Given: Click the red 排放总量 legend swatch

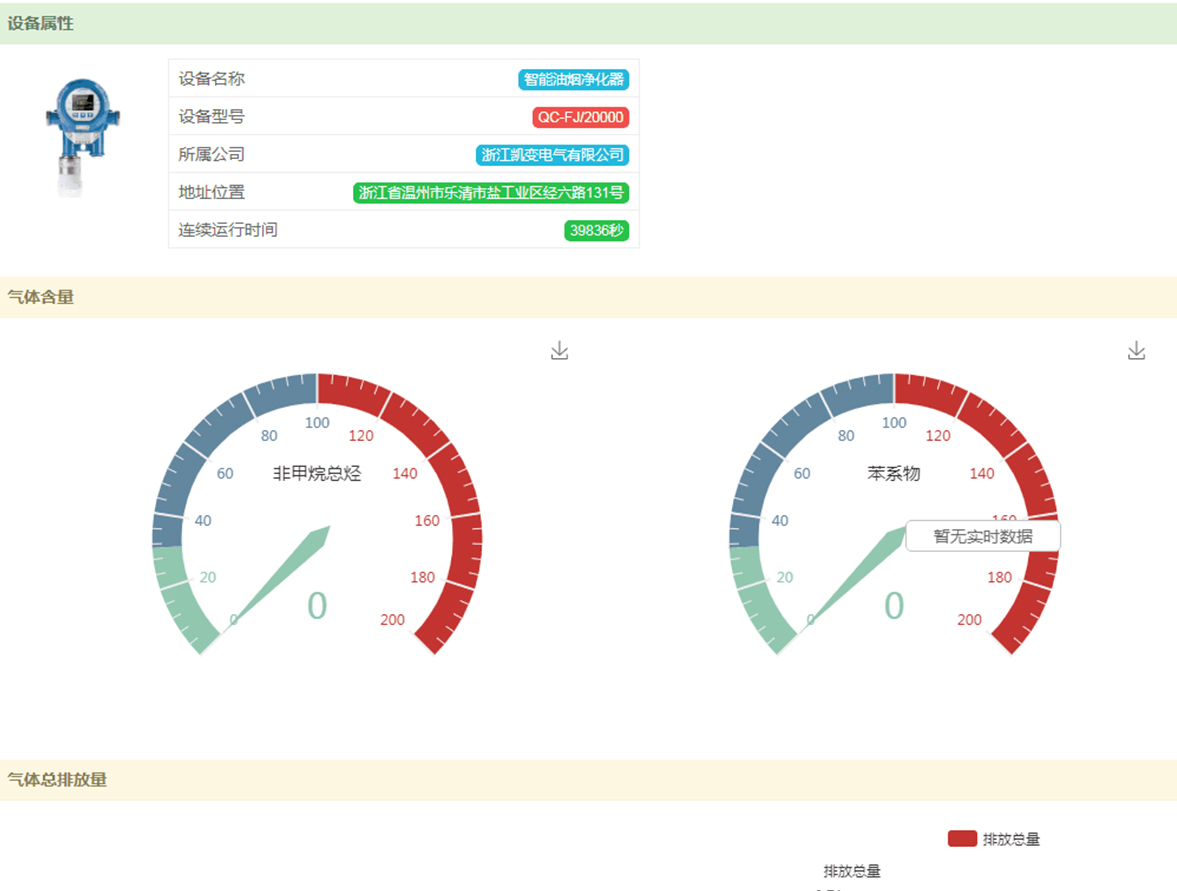Looking at the screenshot, I should (x=962, y=838).
